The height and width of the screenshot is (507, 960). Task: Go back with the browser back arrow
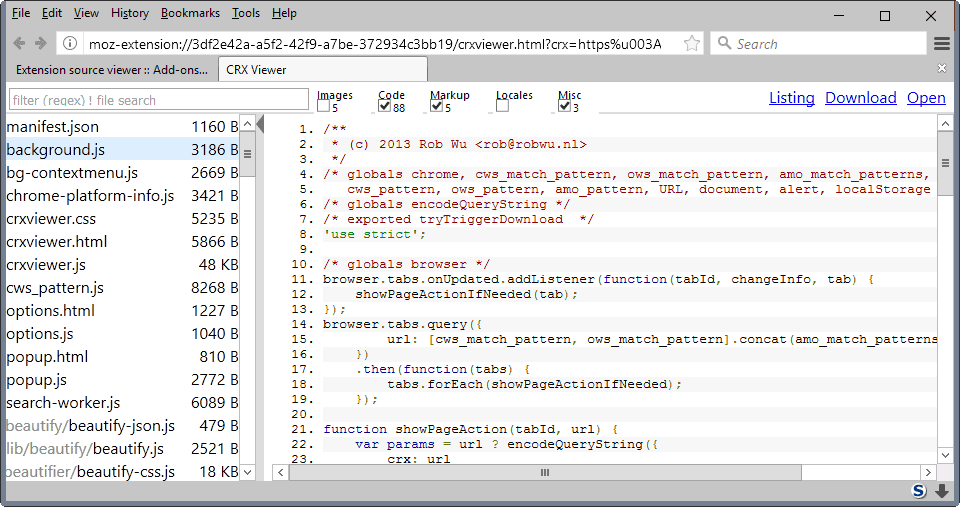coord(19,43)
